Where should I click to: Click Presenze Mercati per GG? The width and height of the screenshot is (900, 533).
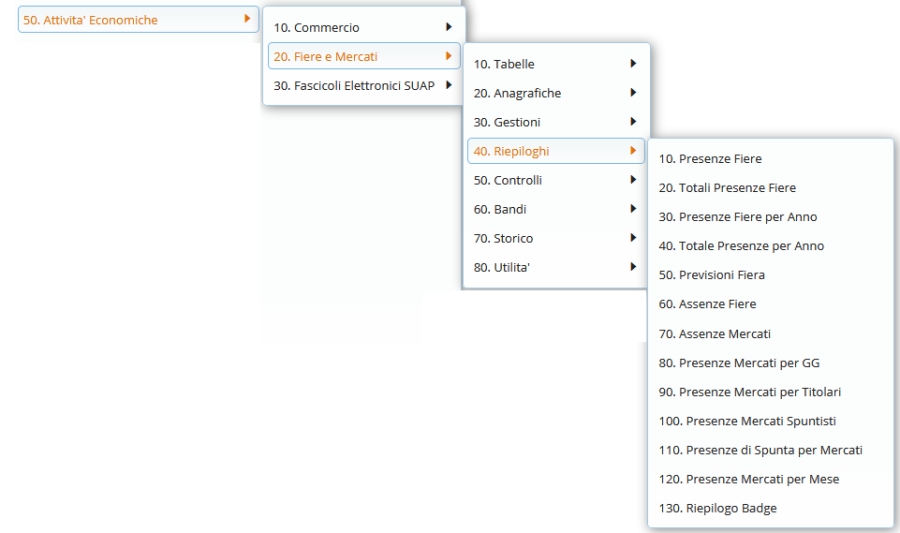point(739,363)
